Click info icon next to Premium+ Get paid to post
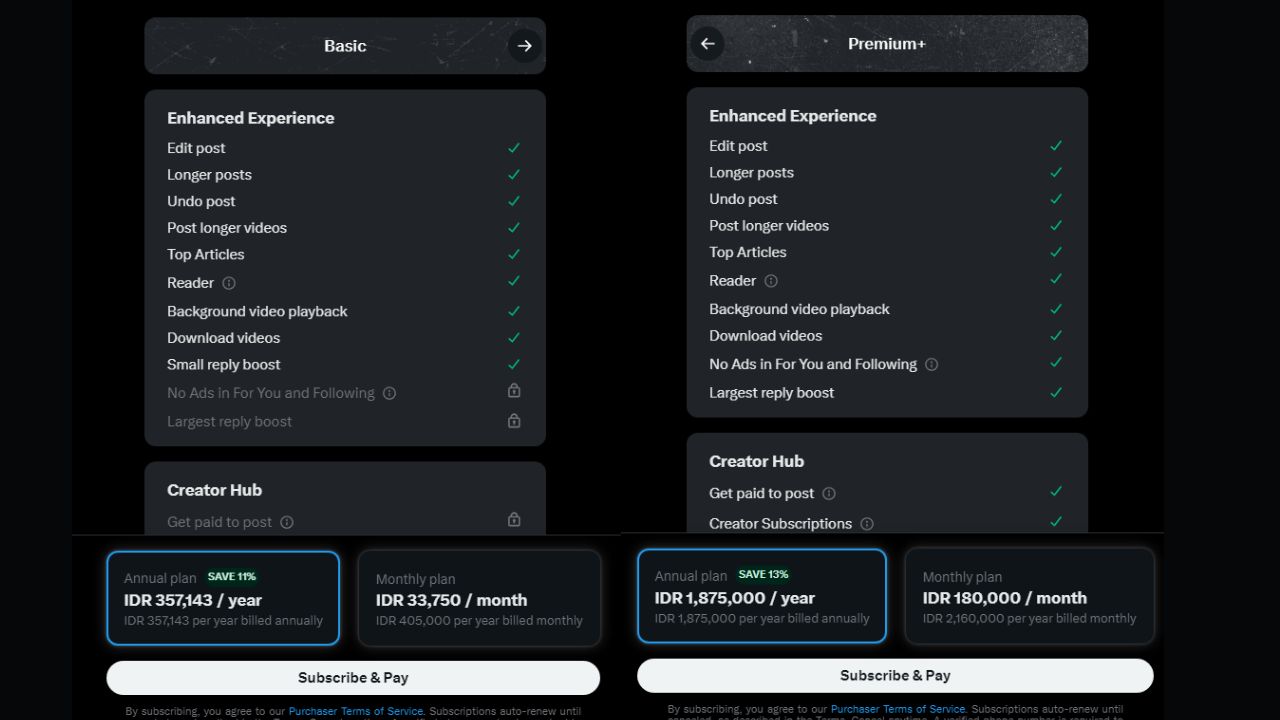Screen dimensions: 1280x720 click(829, 493)
